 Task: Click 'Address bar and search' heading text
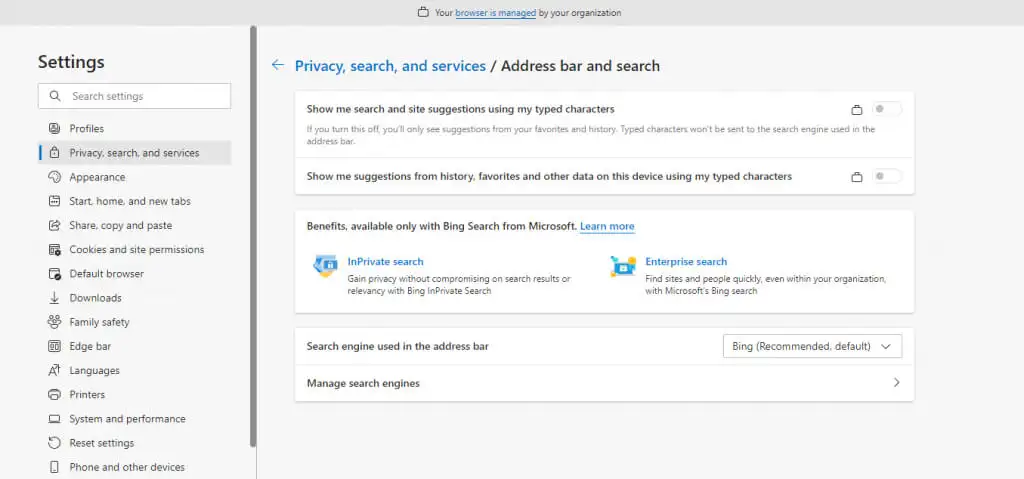click(x=581, y=66)
